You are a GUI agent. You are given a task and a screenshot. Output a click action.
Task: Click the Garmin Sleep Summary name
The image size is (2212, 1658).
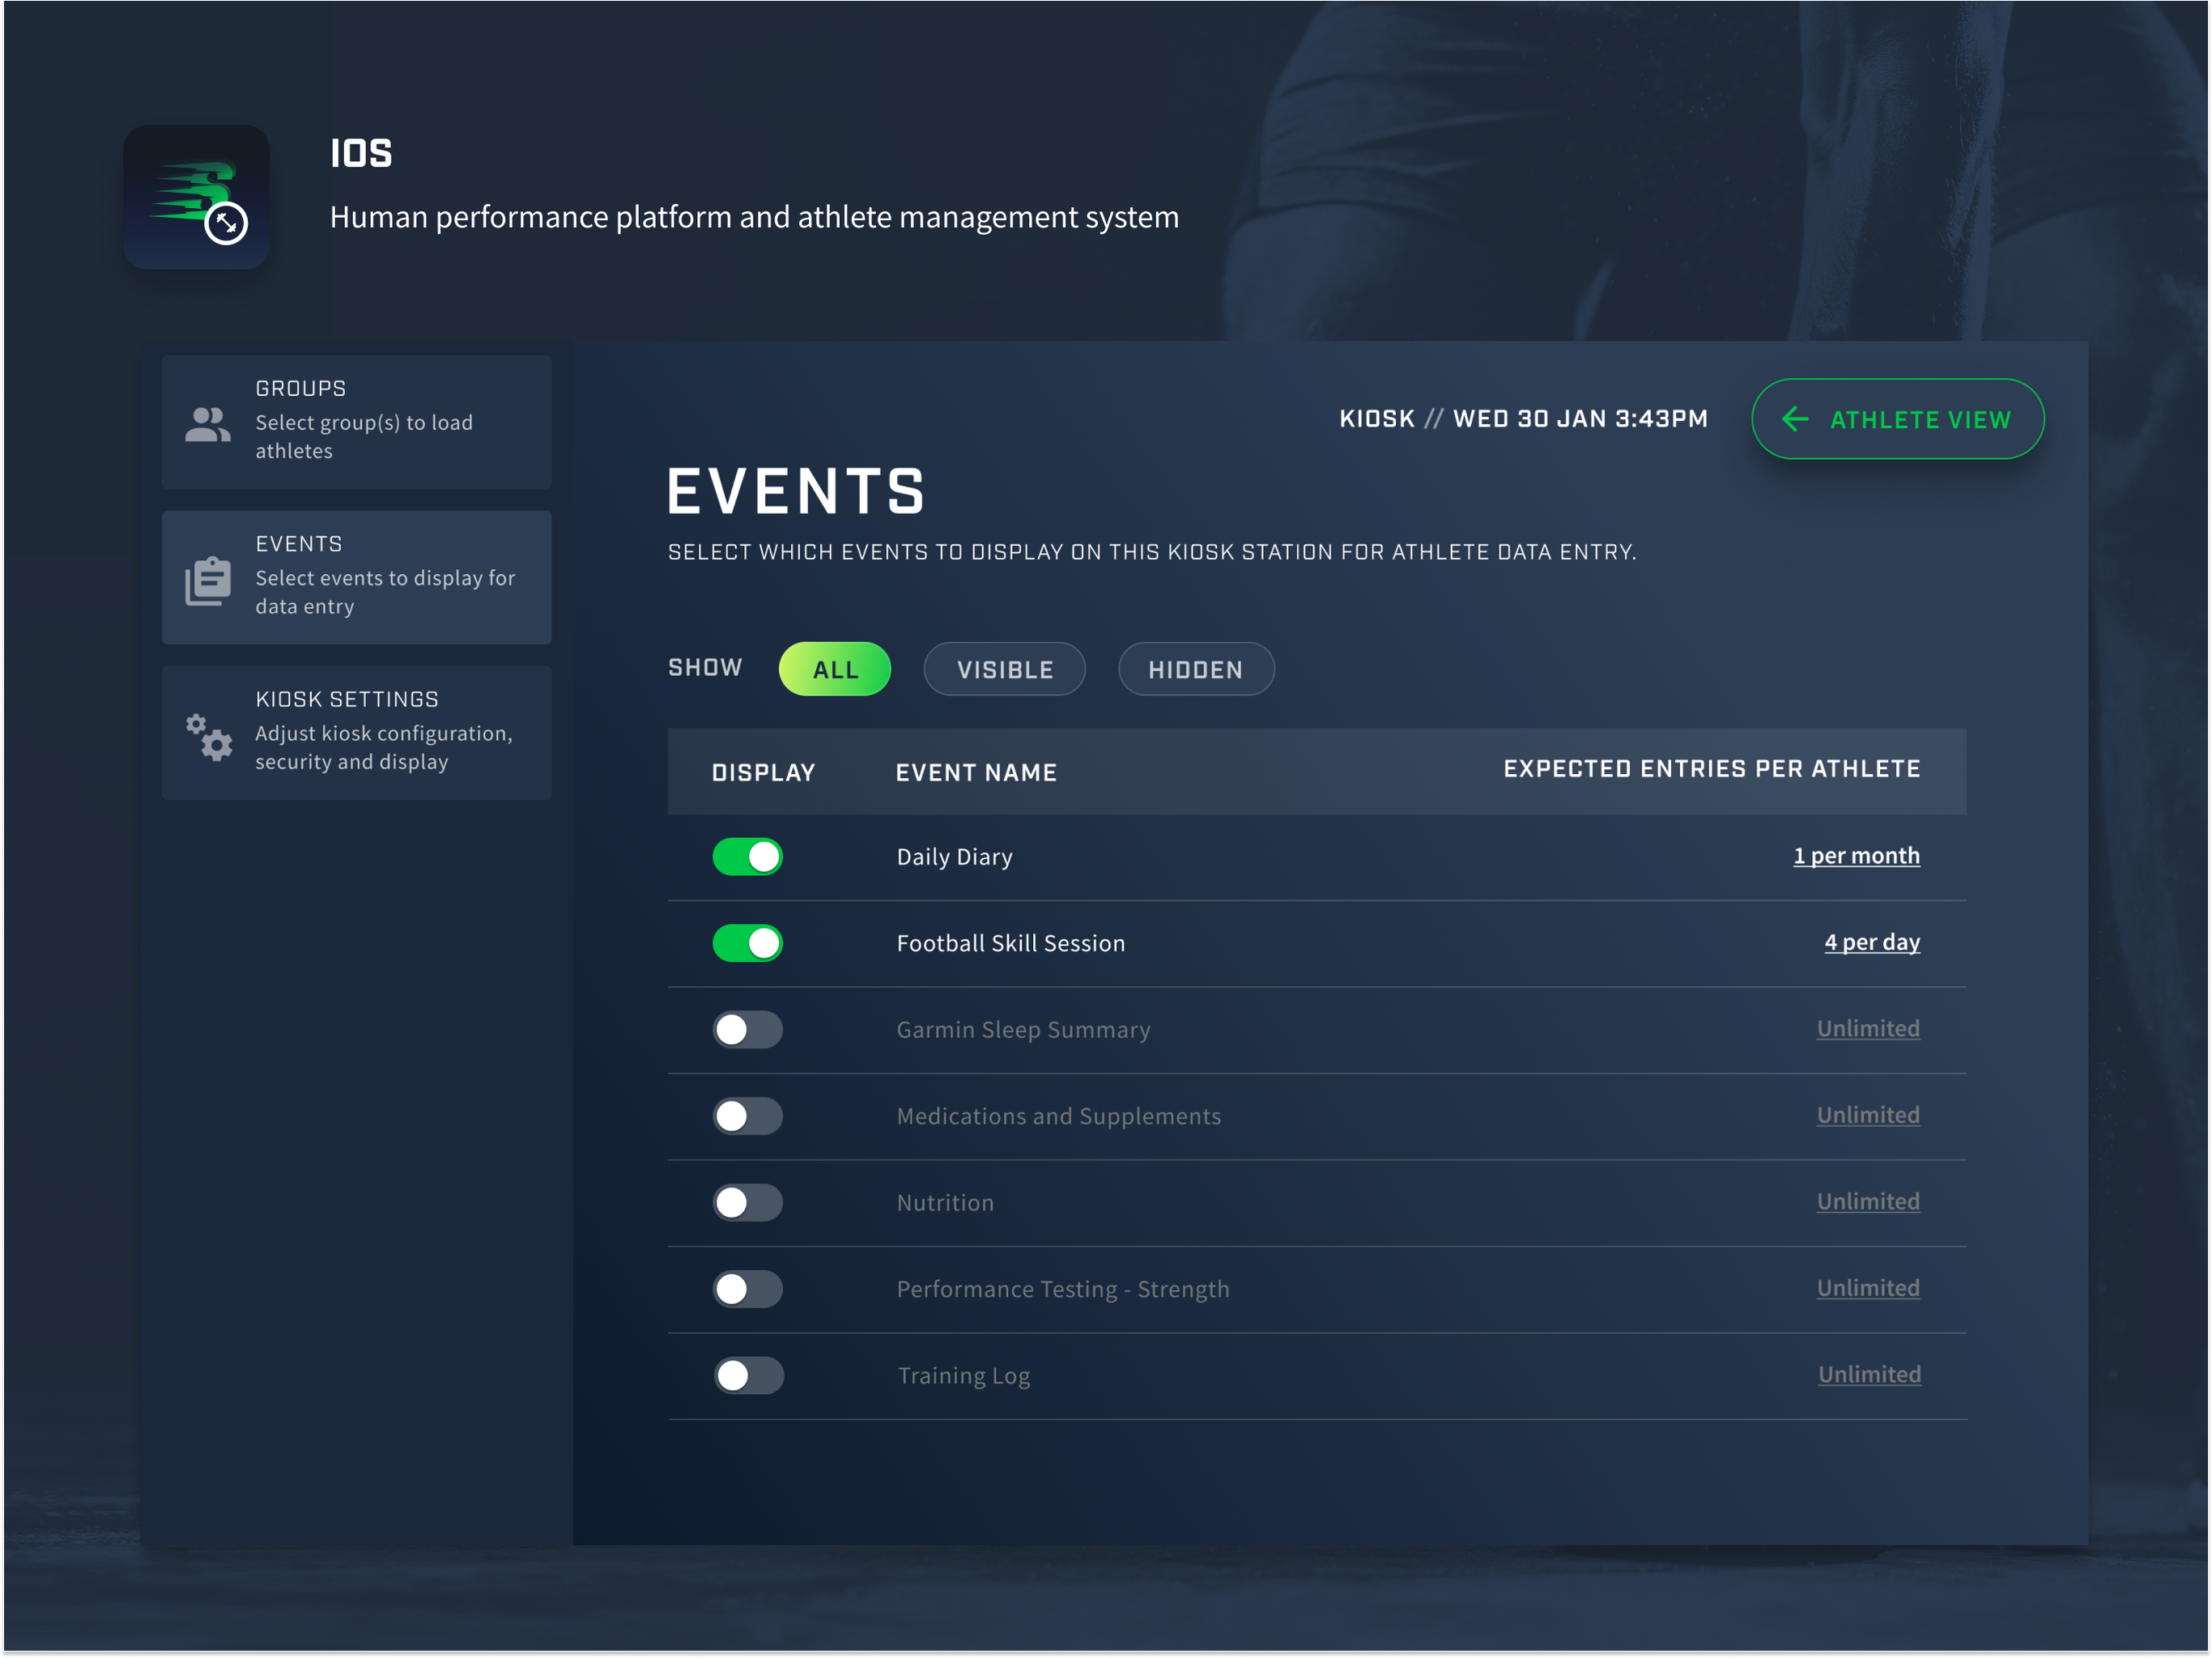(x=1023, y=1031)
